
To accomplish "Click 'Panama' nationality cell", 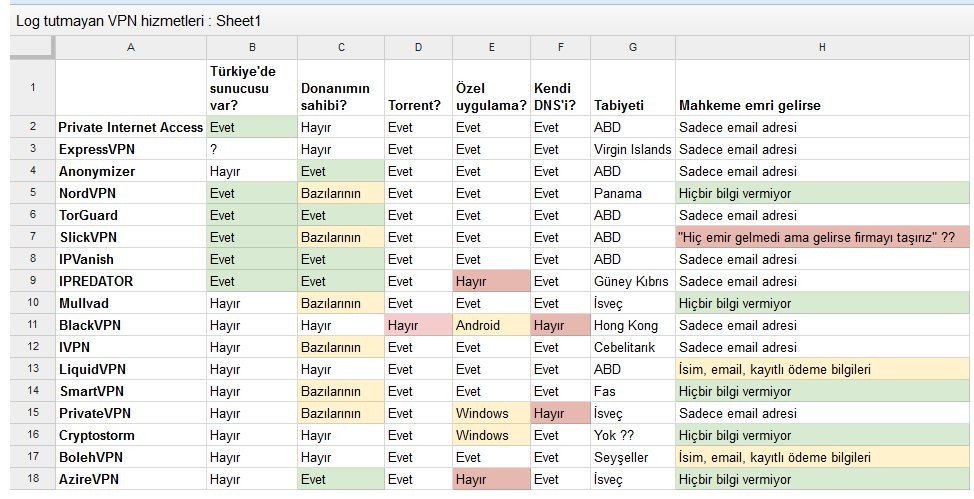I will click(632, 193).
